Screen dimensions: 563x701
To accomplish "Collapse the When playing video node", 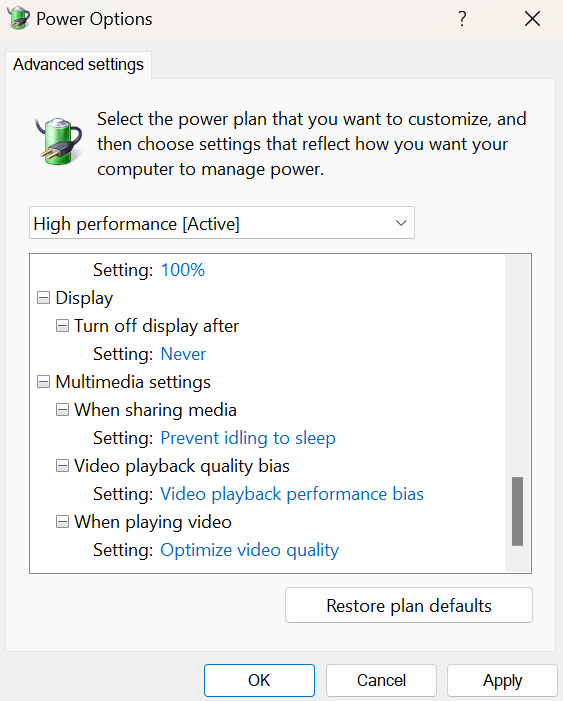I will (x=62, y=522).
